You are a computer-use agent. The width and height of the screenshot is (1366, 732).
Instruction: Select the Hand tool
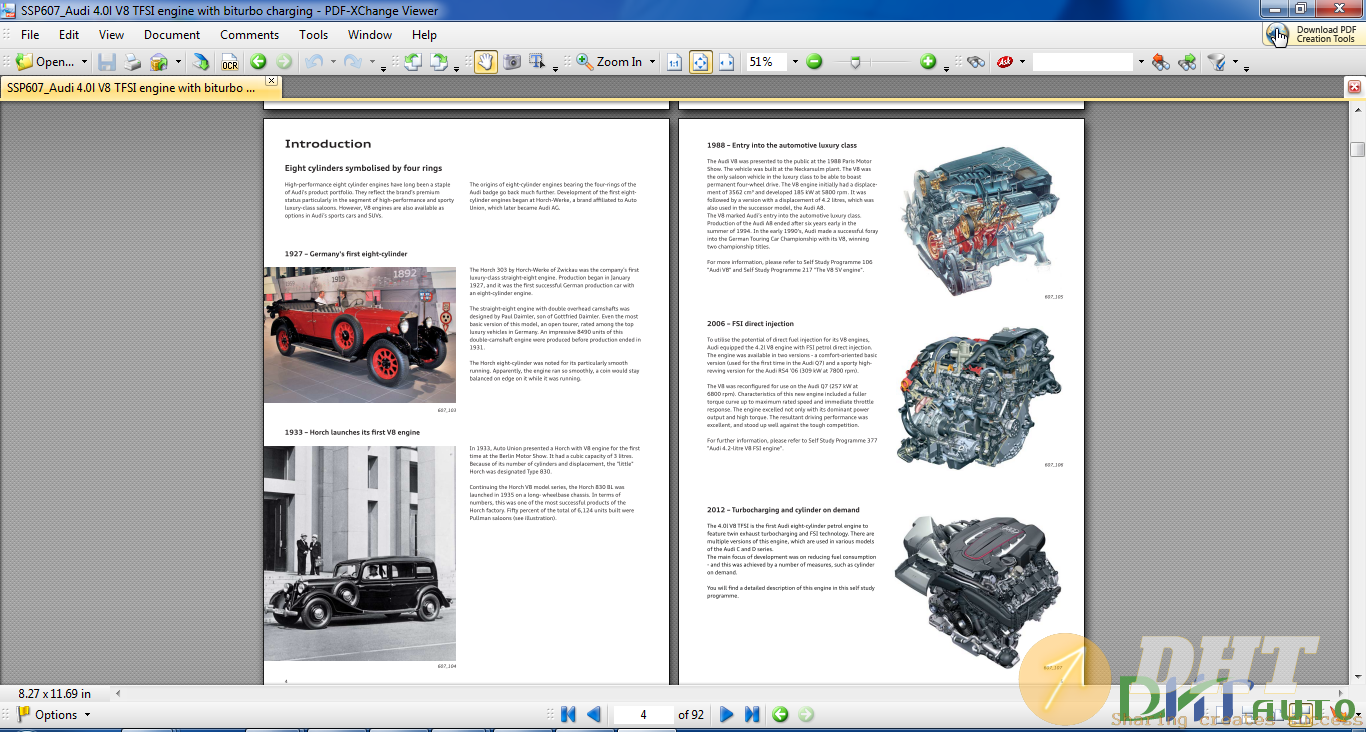click(486, 62)
